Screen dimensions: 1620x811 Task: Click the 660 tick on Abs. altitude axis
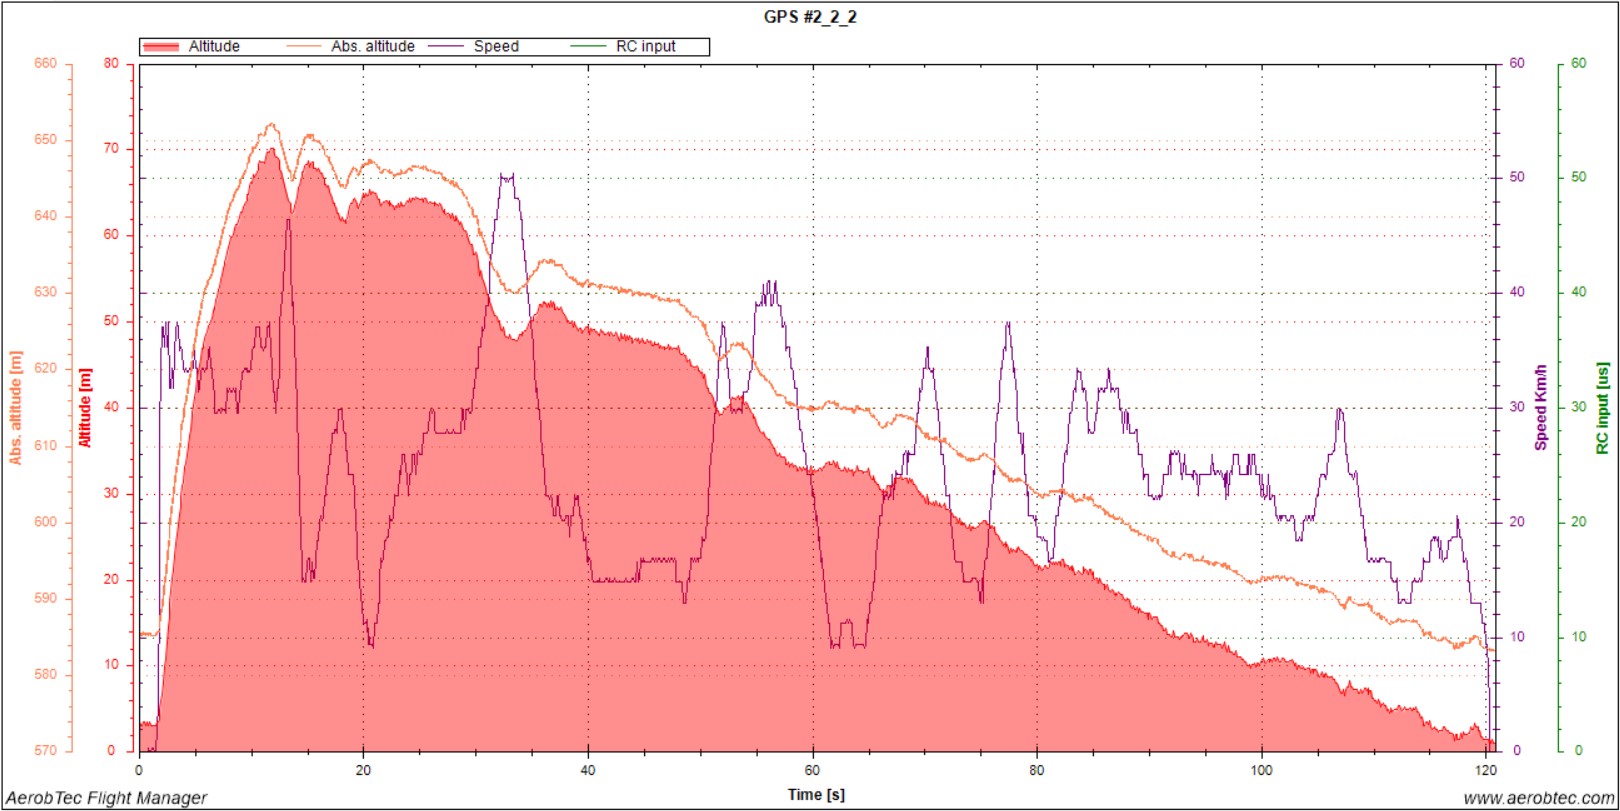tap(46, 63)
